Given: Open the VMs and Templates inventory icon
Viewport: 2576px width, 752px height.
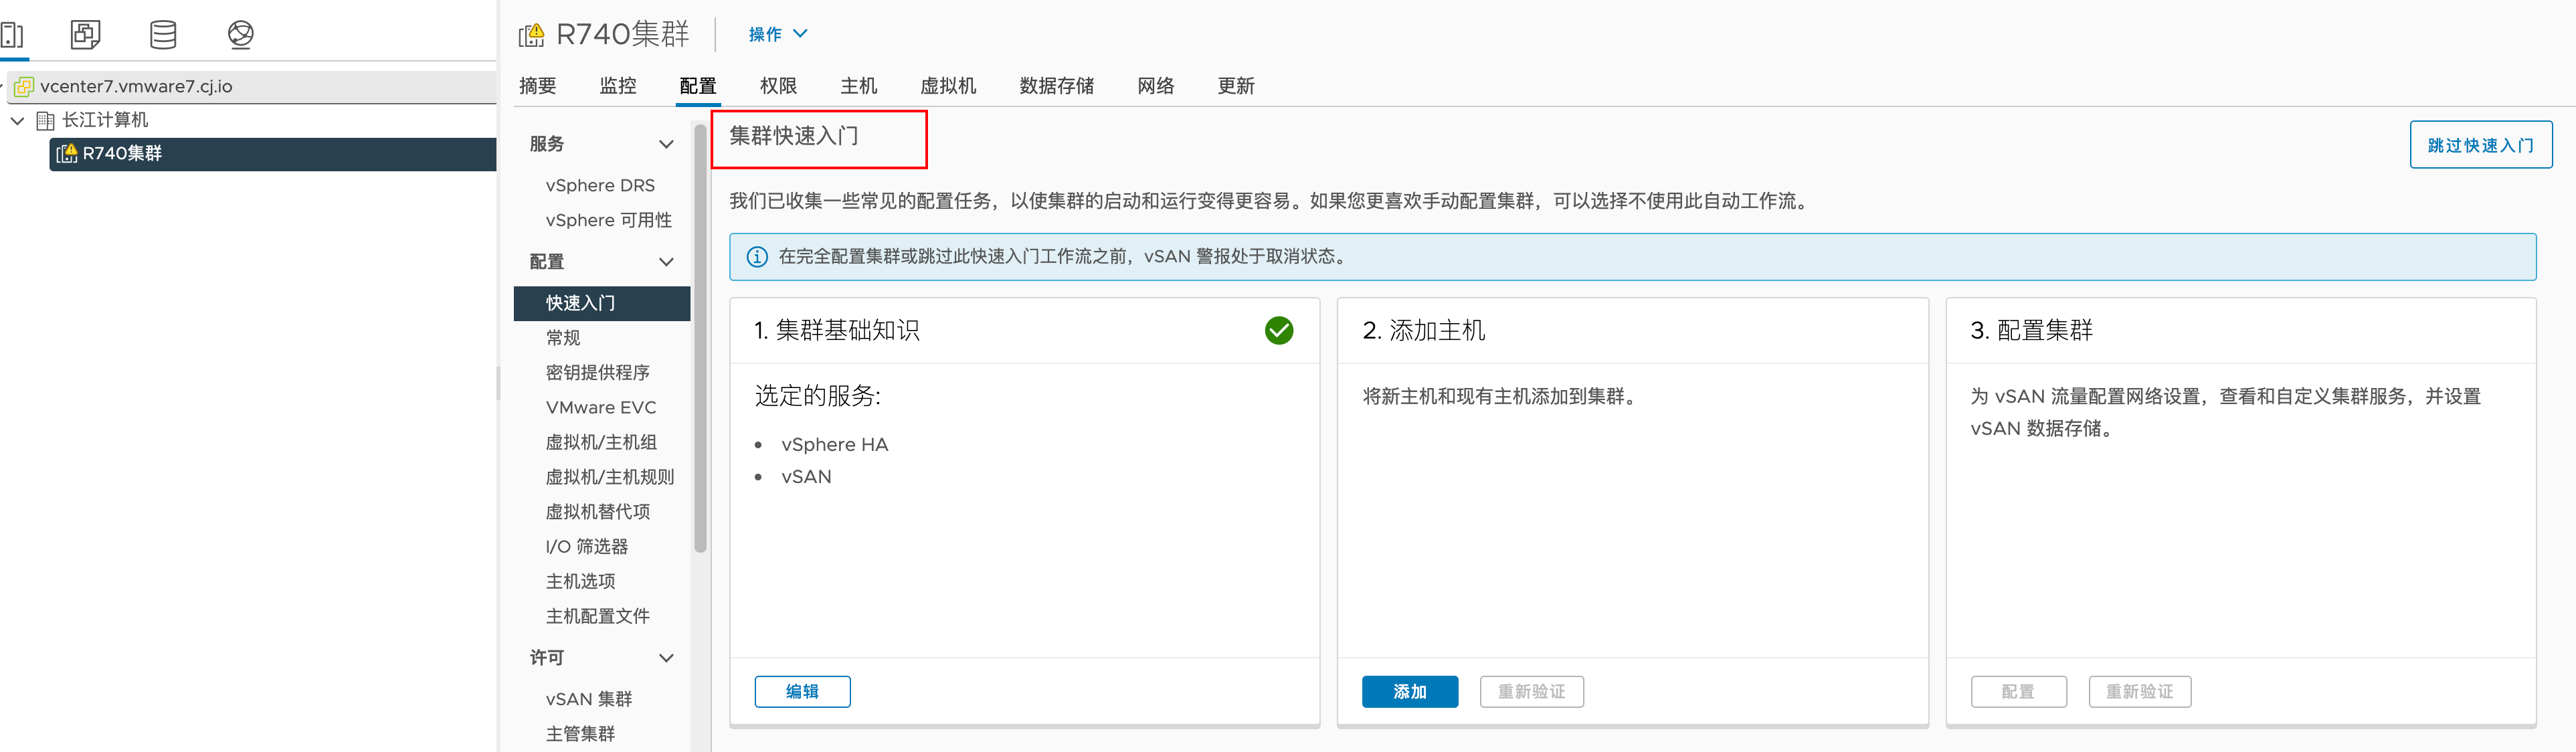Looking at the screenshot, I should tap(85, 34).
